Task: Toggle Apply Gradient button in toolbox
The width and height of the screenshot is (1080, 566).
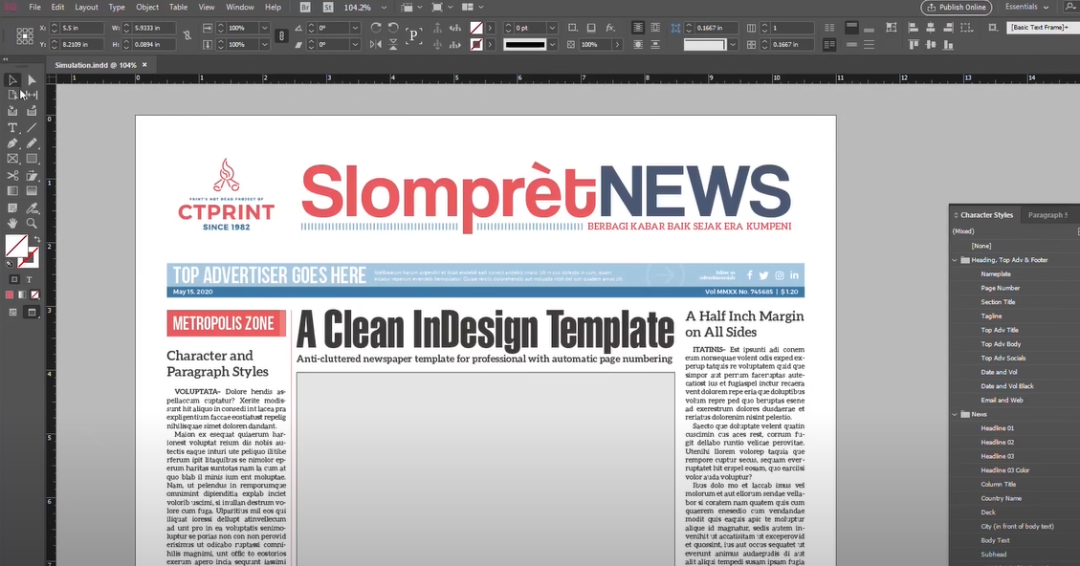Action: [x=22, y=295]
